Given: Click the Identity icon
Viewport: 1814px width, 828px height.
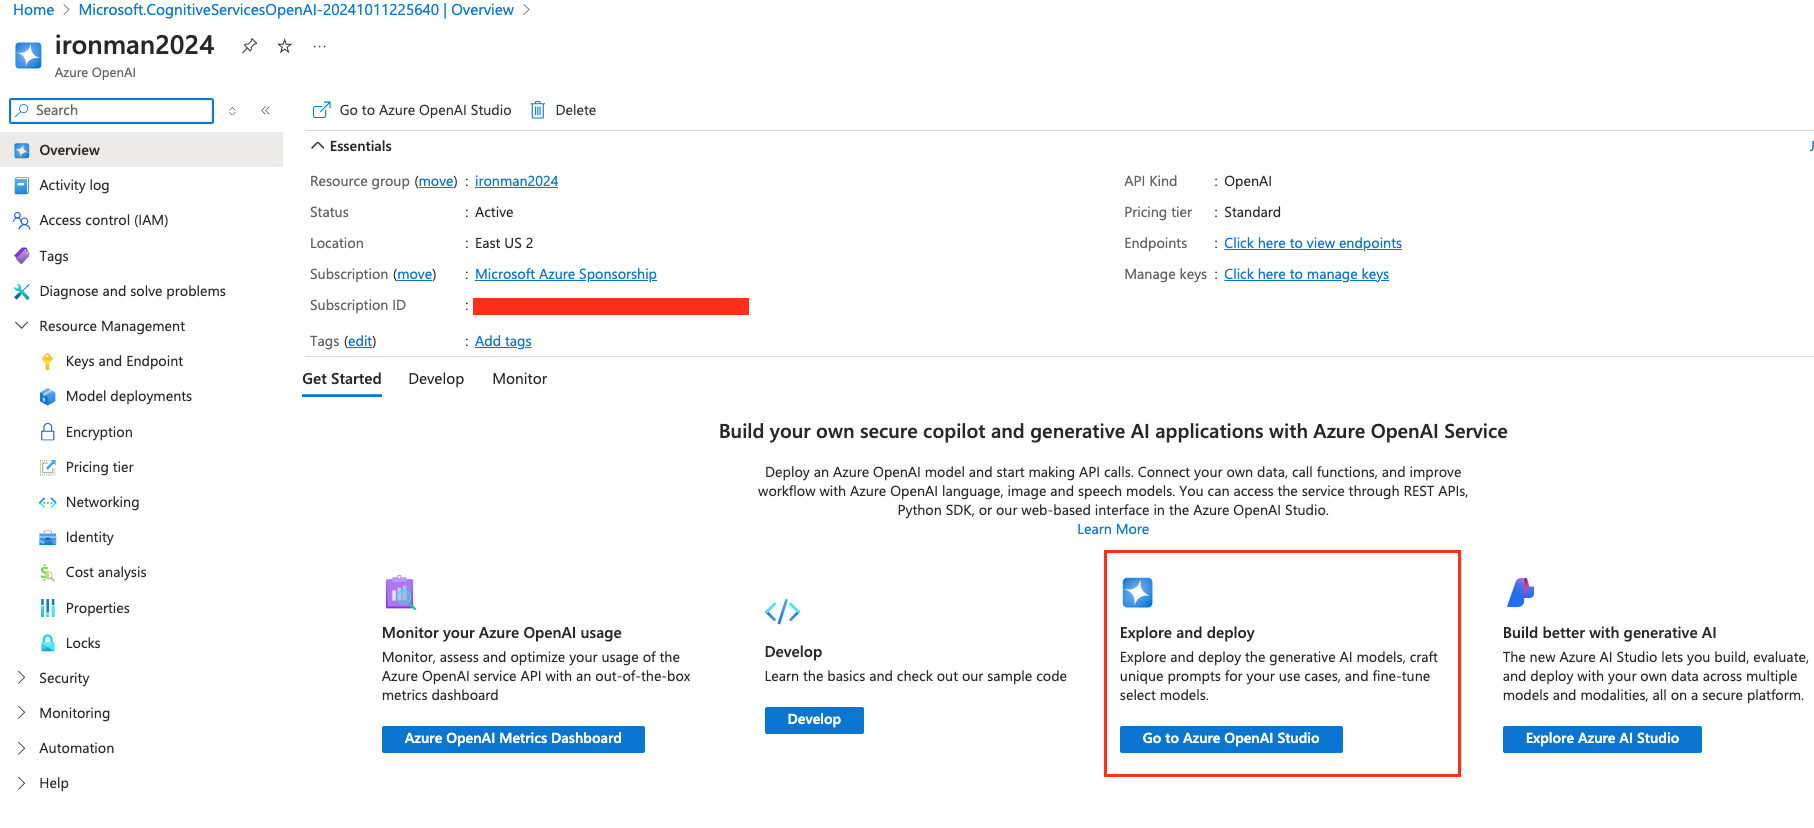Looking at the screenshot, I should 47,537.
